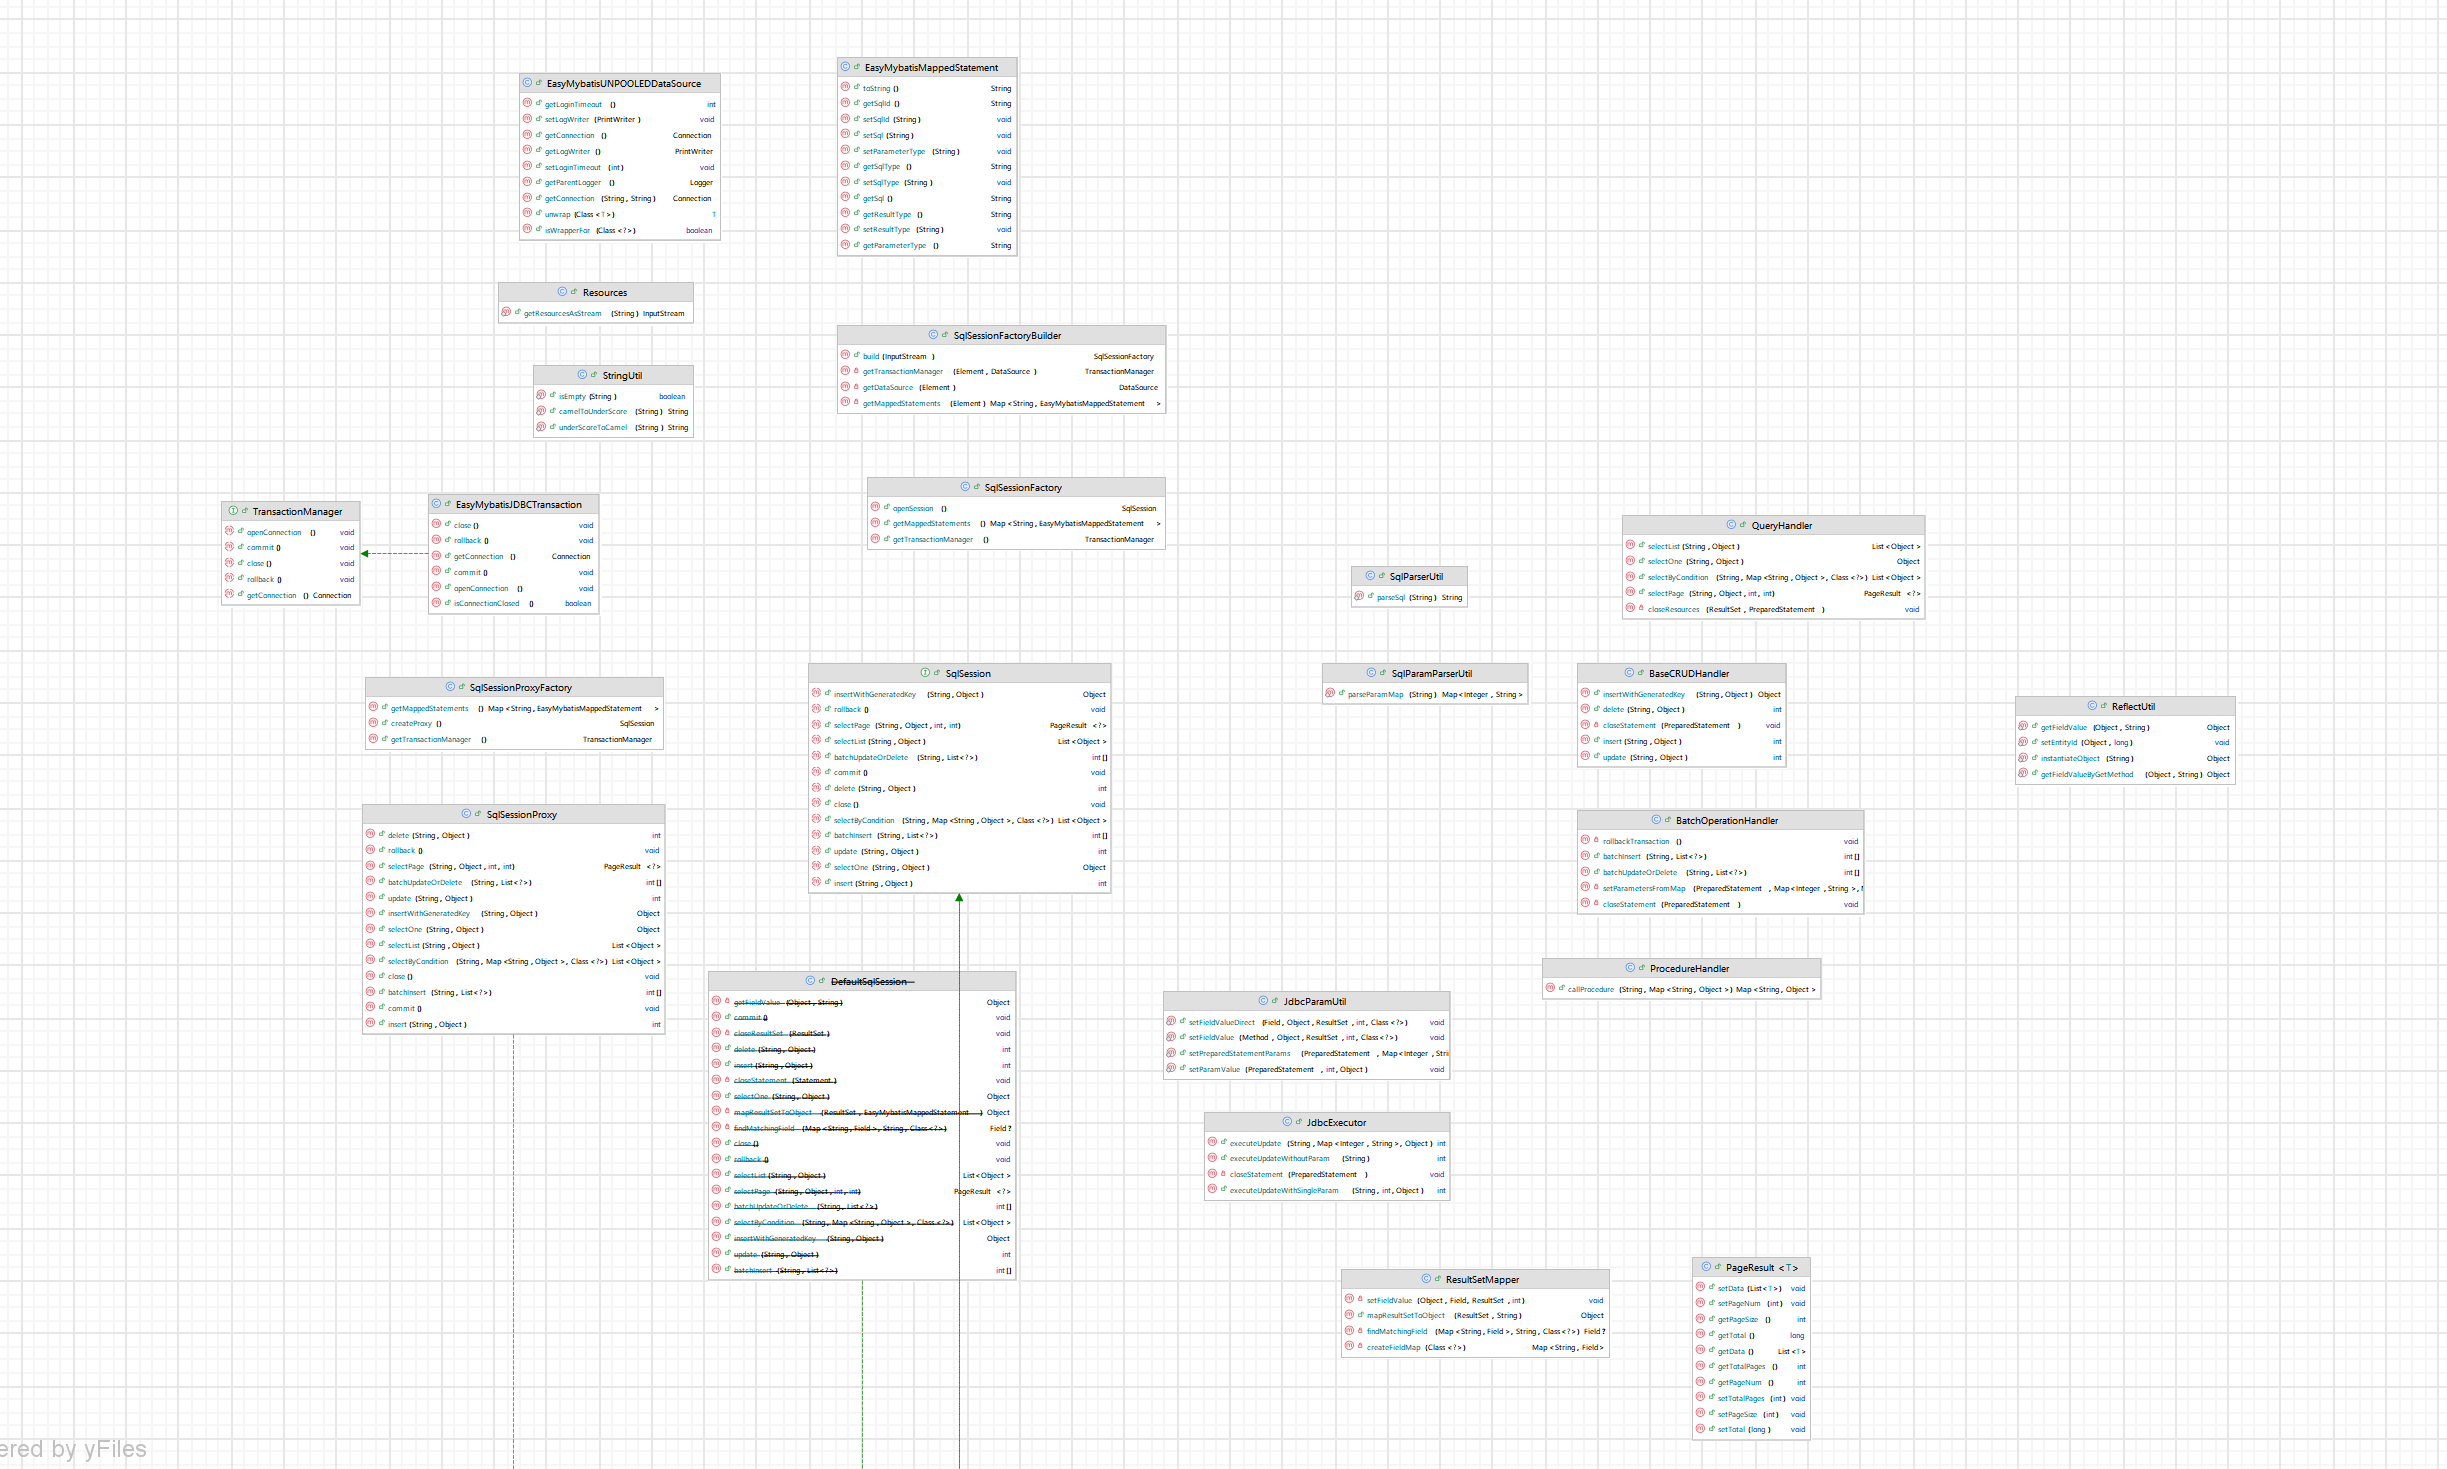Click the class icon beside DefaultSqlSession header
Viewport: 2447px width, 1469px height.
click(x=810, y=981)
